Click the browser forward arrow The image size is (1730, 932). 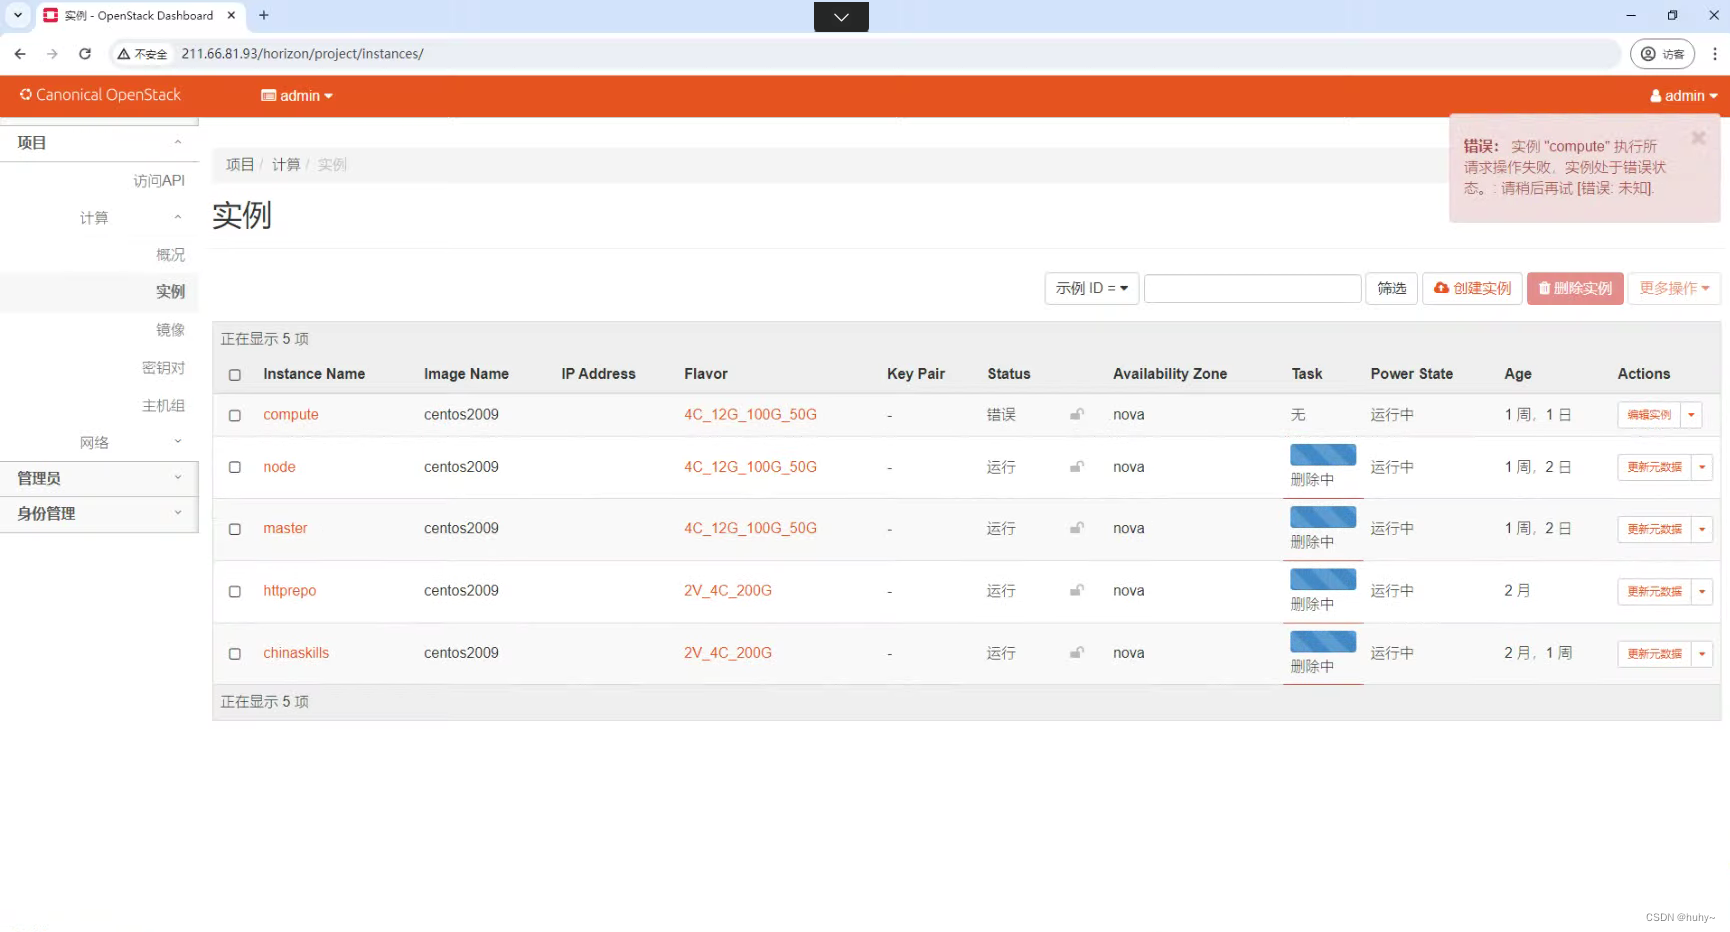(52, 54)
